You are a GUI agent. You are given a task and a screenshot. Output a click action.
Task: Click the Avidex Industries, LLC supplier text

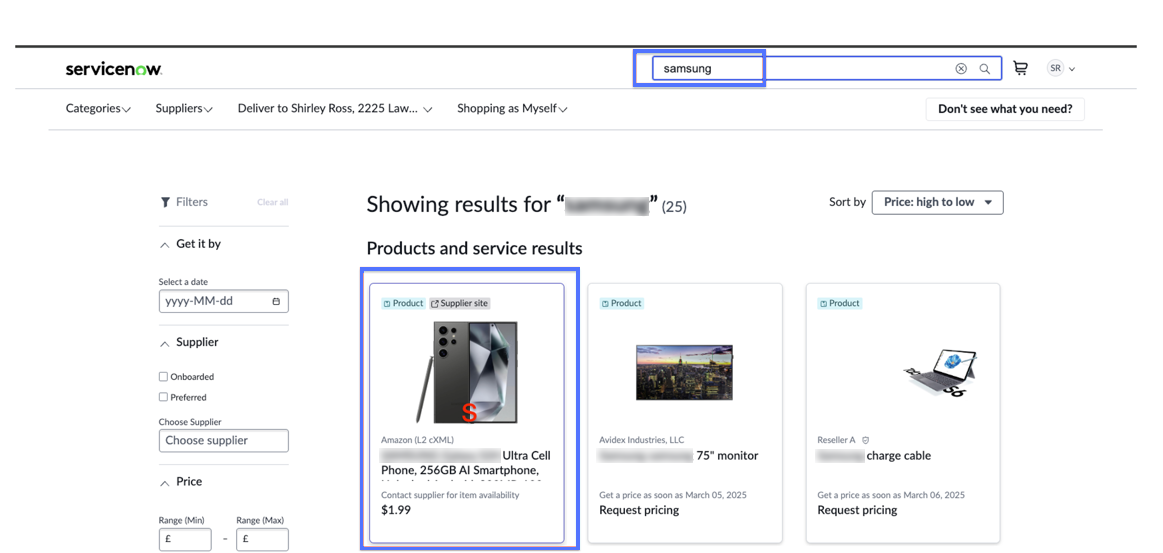coord(642,440)
